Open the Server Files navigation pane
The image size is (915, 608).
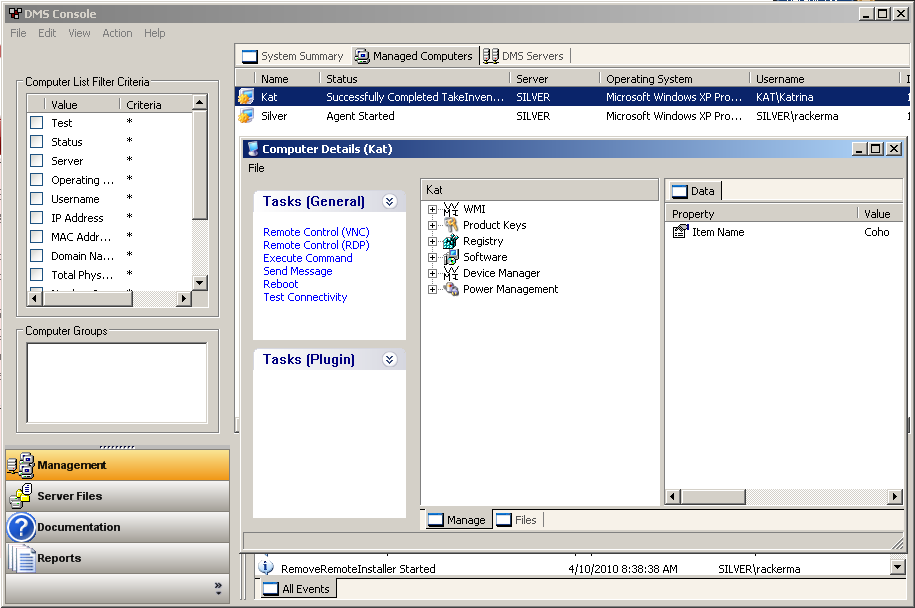[x=117, y=496]
